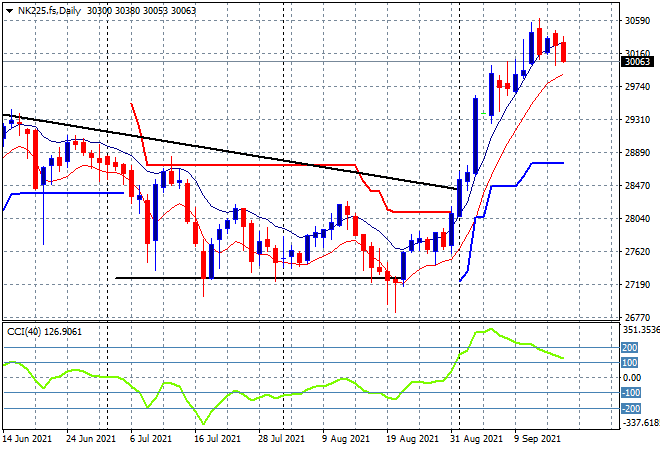660x450 pixels.
Task: Click price scale value 27190
Action: pyautogui.click(x=637, y=285)
